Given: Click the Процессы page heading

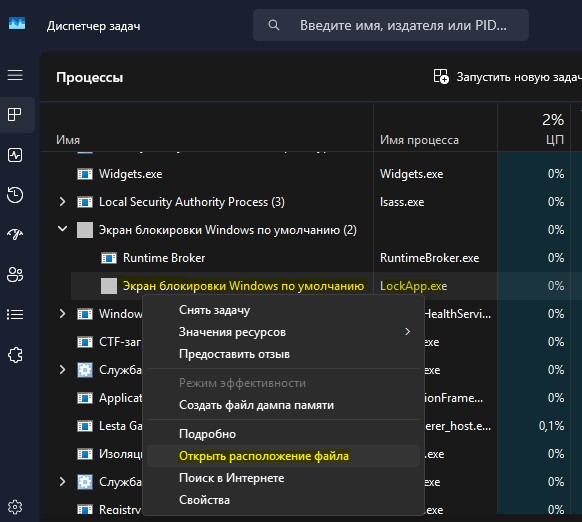Looking at the screenshot, I should 89,78.
